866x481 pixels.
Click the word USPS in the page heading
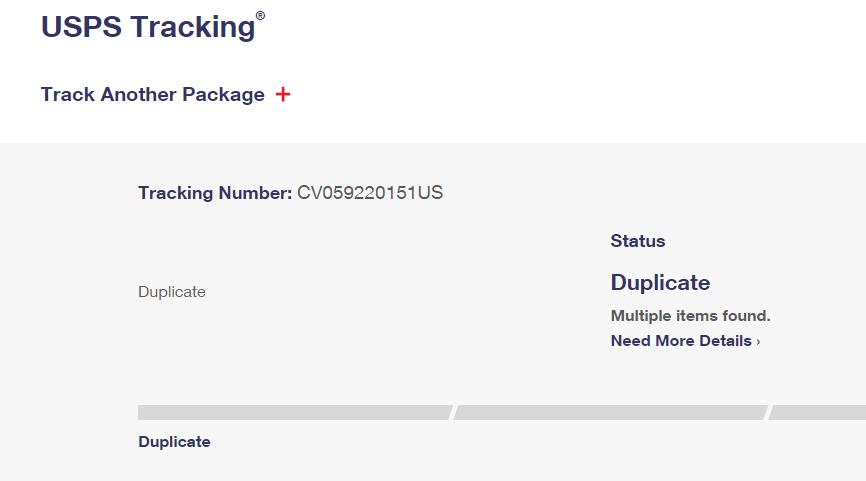point(81,27)
